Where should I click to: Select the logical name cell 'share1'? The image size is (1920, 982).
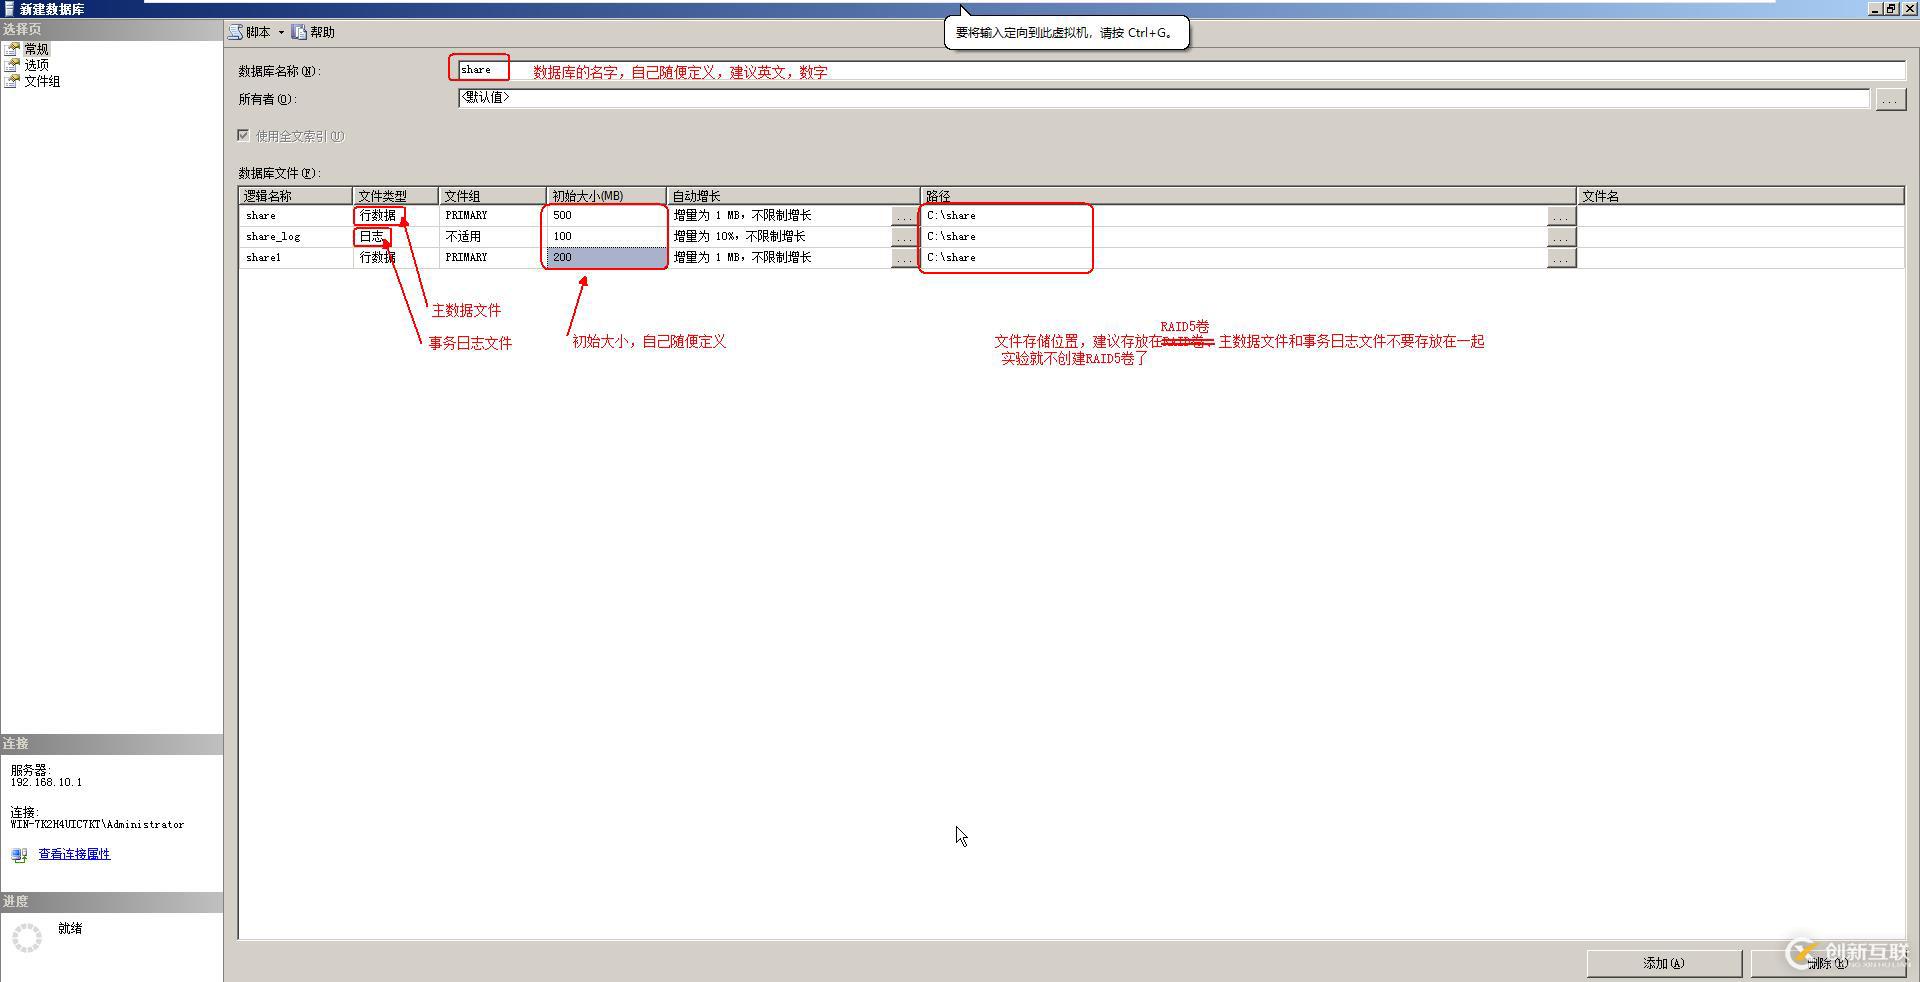(295, 258)
